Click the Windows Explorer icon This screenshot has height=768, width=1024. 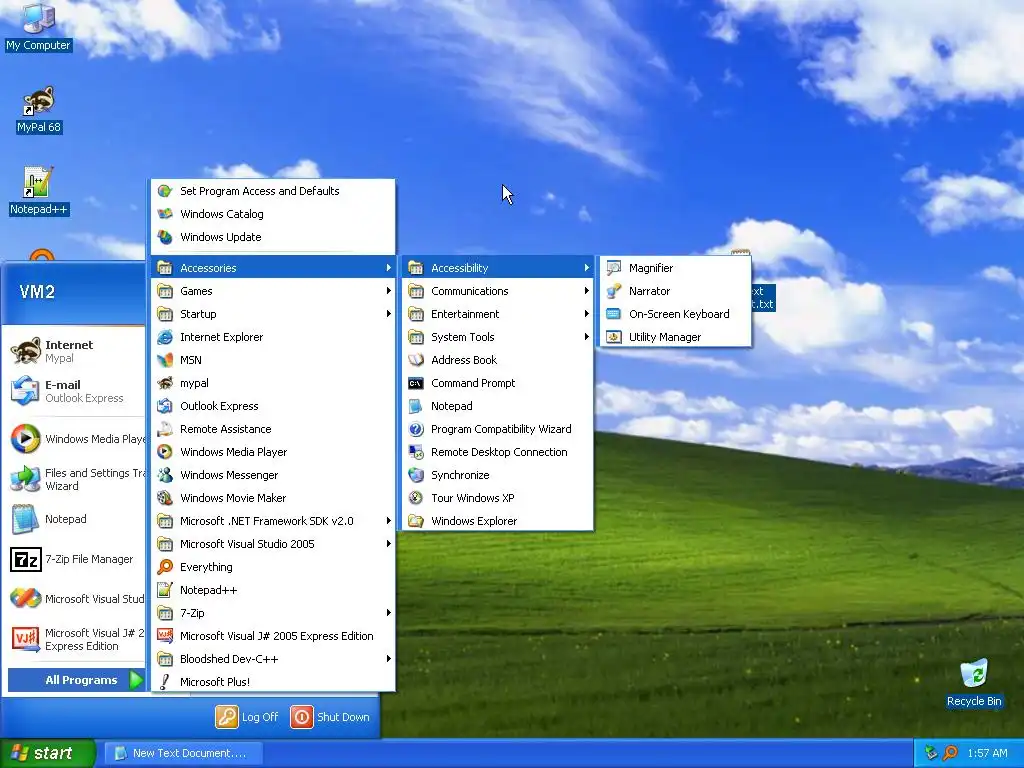coord(416,520)
